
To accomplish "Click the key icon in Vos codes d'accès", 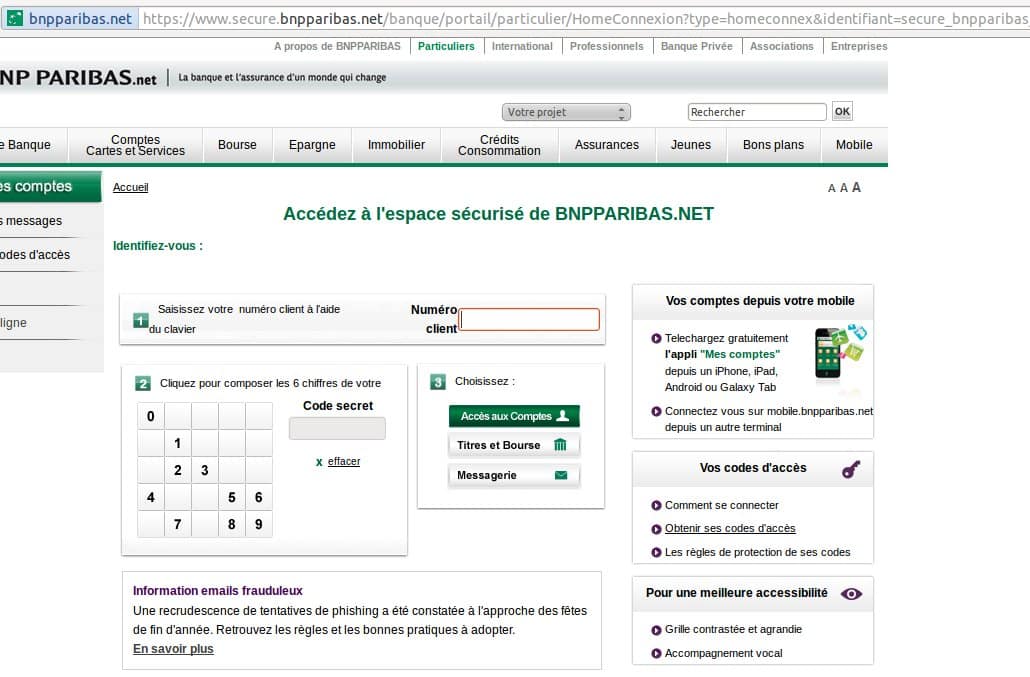I will (851, 469).
